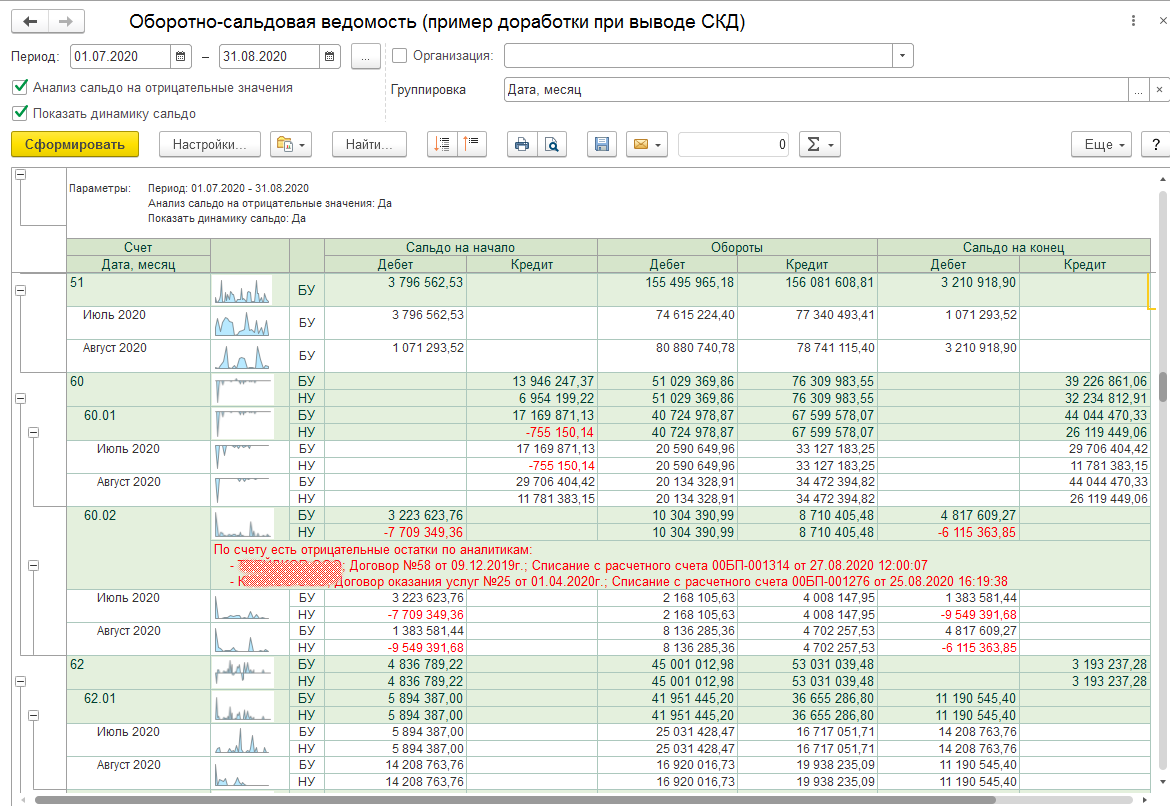The width and height of the screenshot is (1170, 806).
Task: Open the three-dot window menu
Action: [1133, 21]
